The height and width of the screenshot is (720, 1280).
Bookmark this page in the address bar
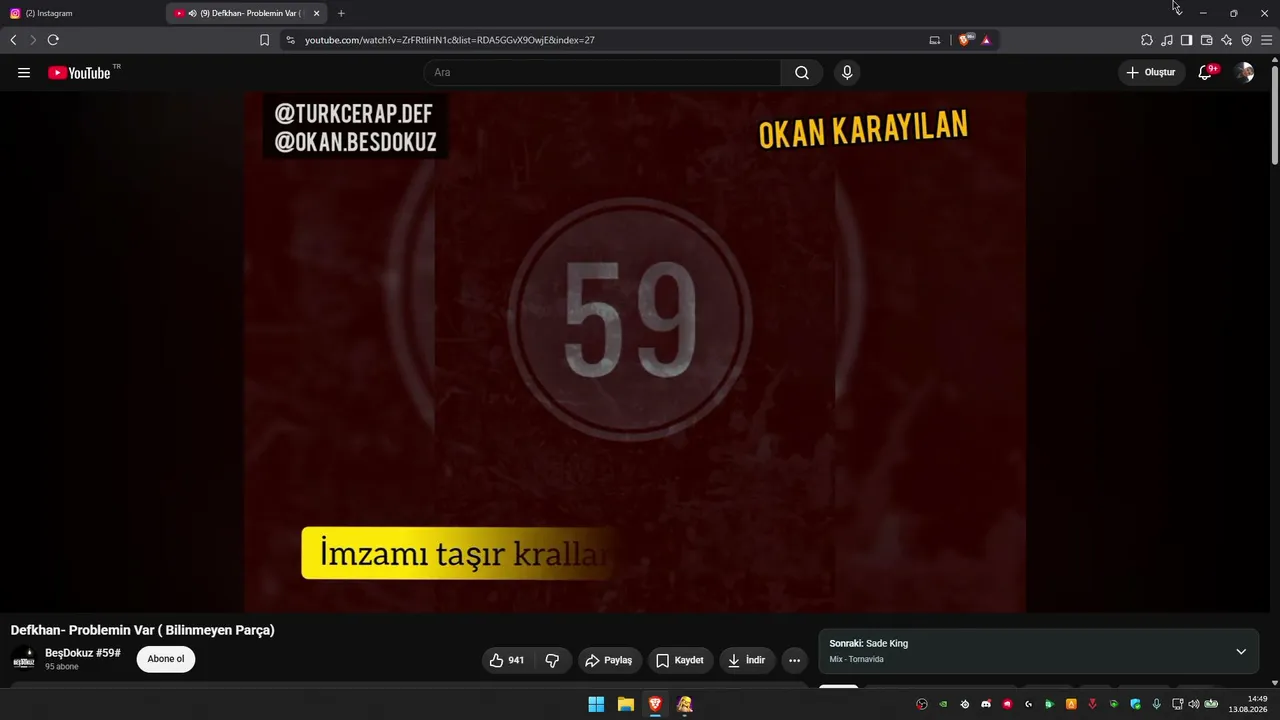[x=264, y=40]
